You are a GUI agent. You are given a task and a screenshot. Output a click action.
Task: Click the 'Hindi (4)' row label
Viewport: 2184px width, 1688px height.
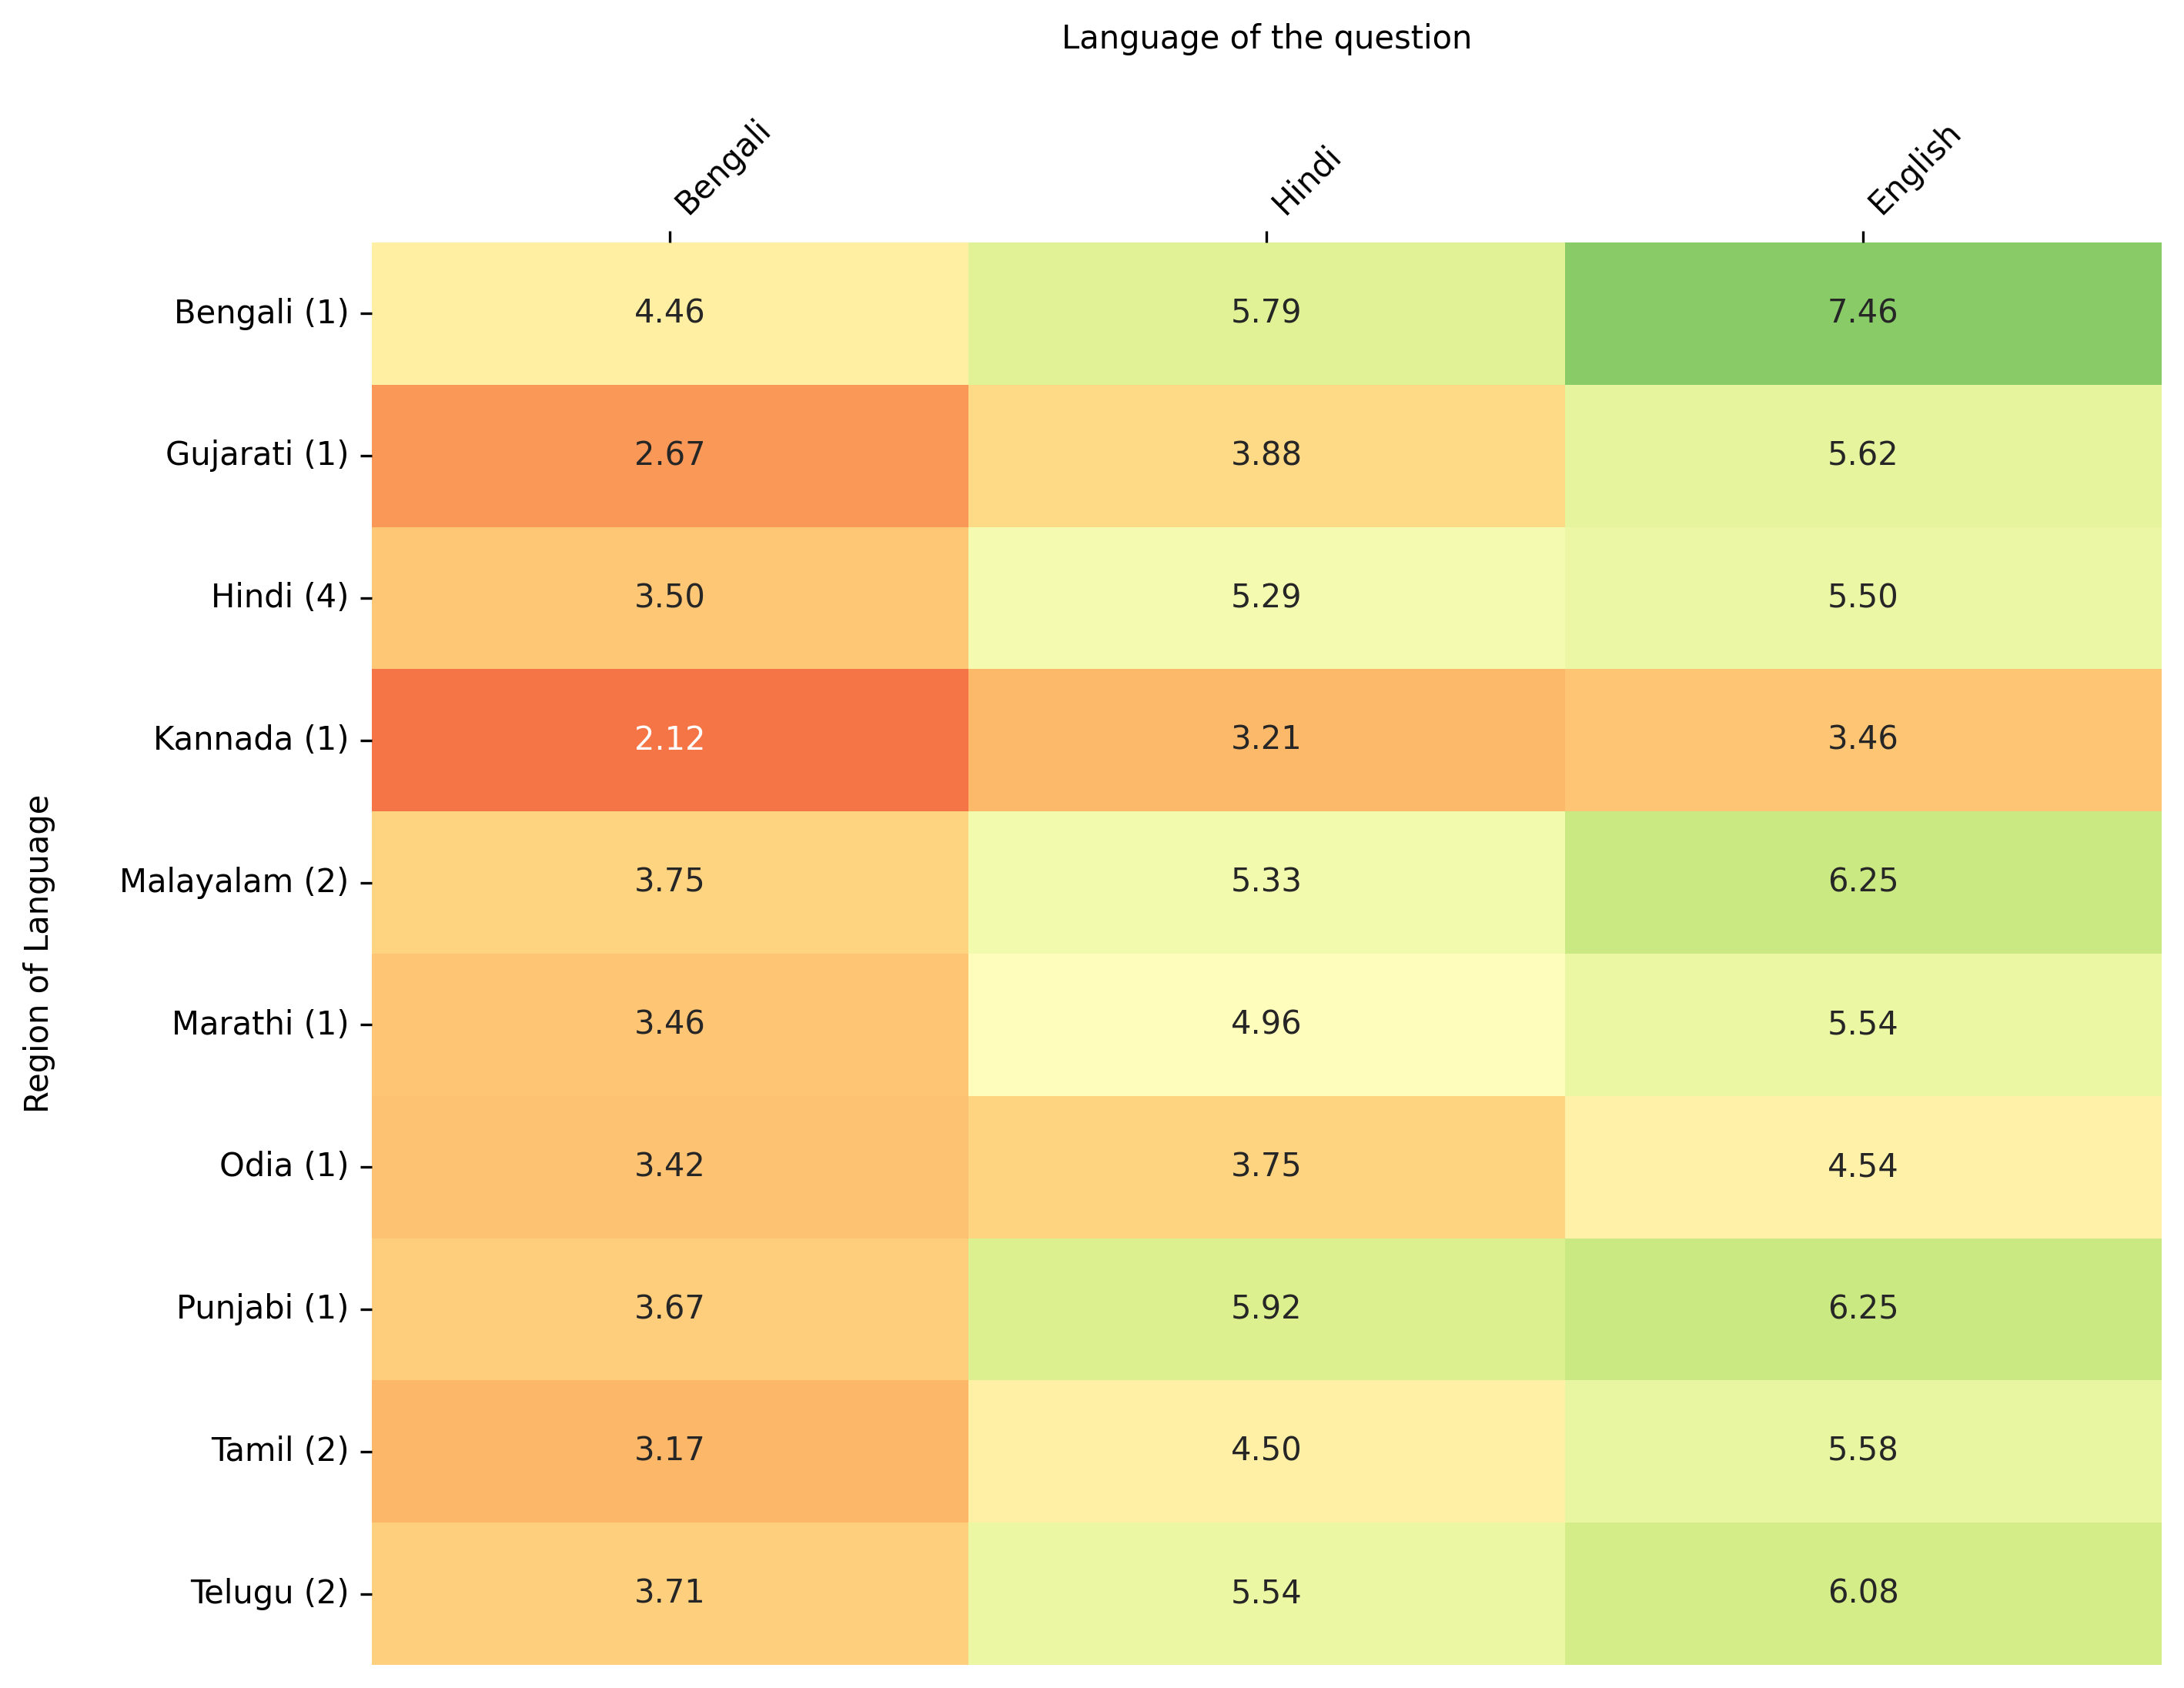pyautogui.click(x=279, y=597)
